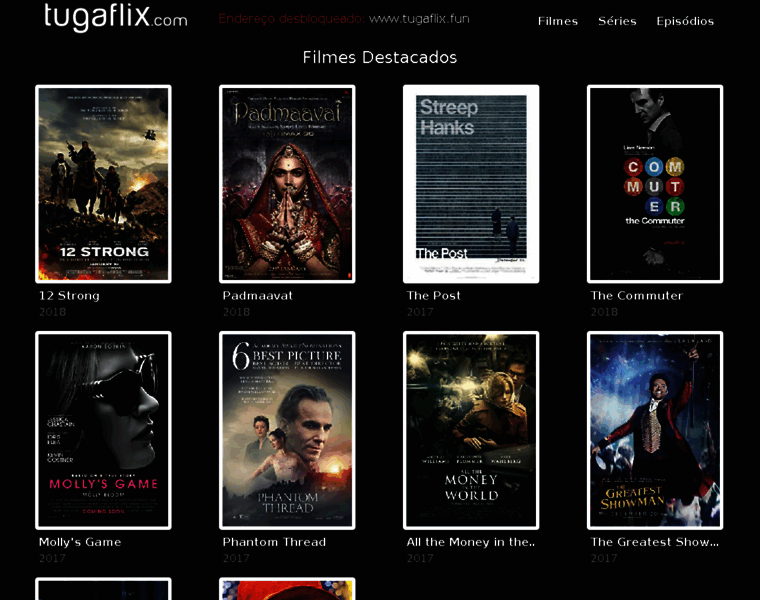Click the 'Filmes Destacados' heading
Image resolution: width=760 pixels, height=600 pixels.
tap(380, 57)
